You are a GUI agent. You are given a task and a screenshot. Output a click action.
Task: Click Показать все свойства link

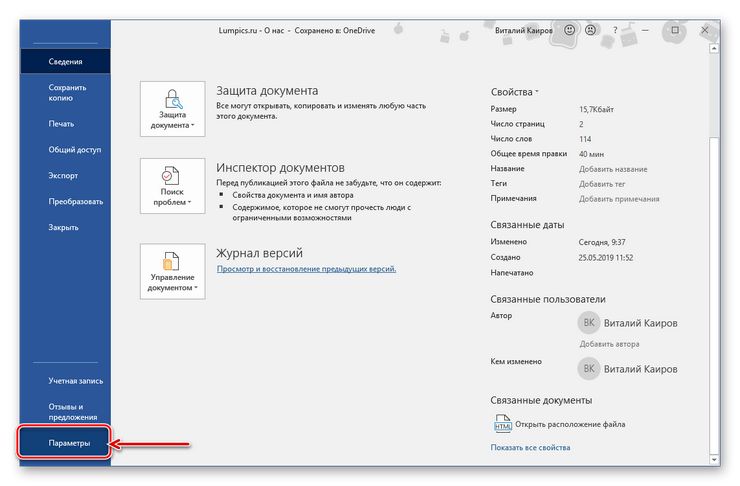coord(530,447)
